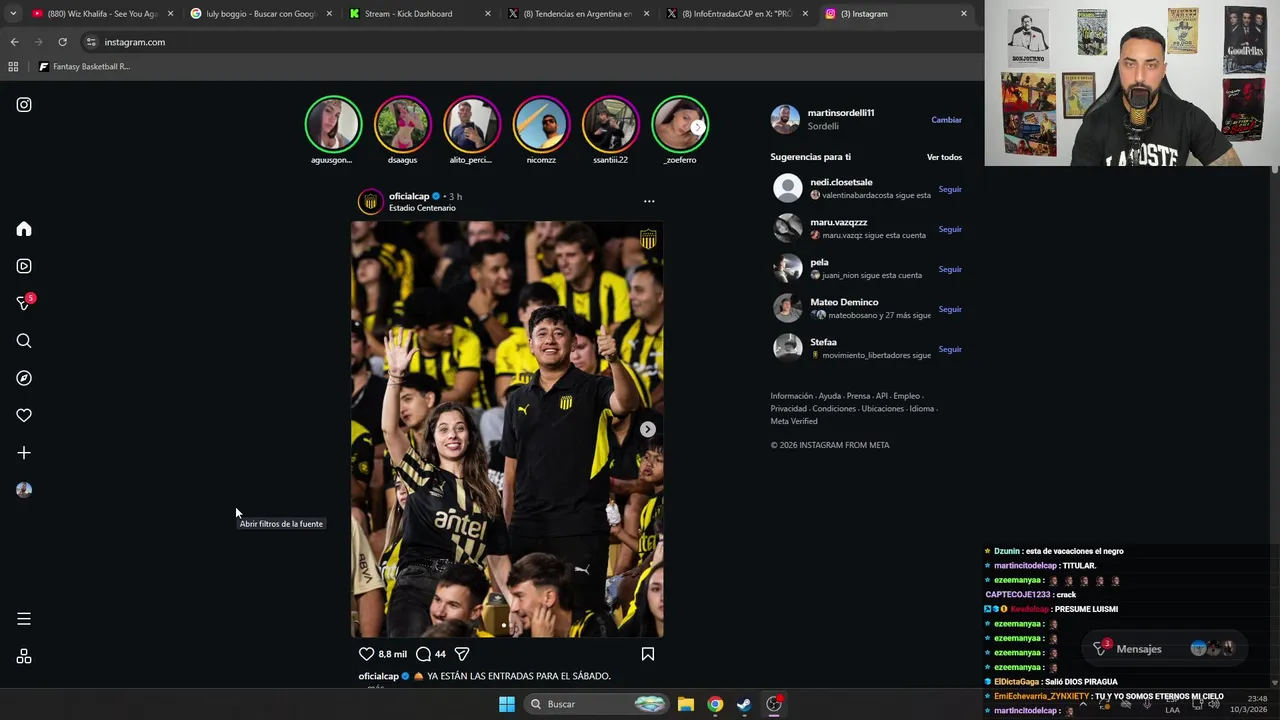Follow Mateo Deminco
Image resolution: width=1280 pixels, height=720 pixels.
(950, 309)
